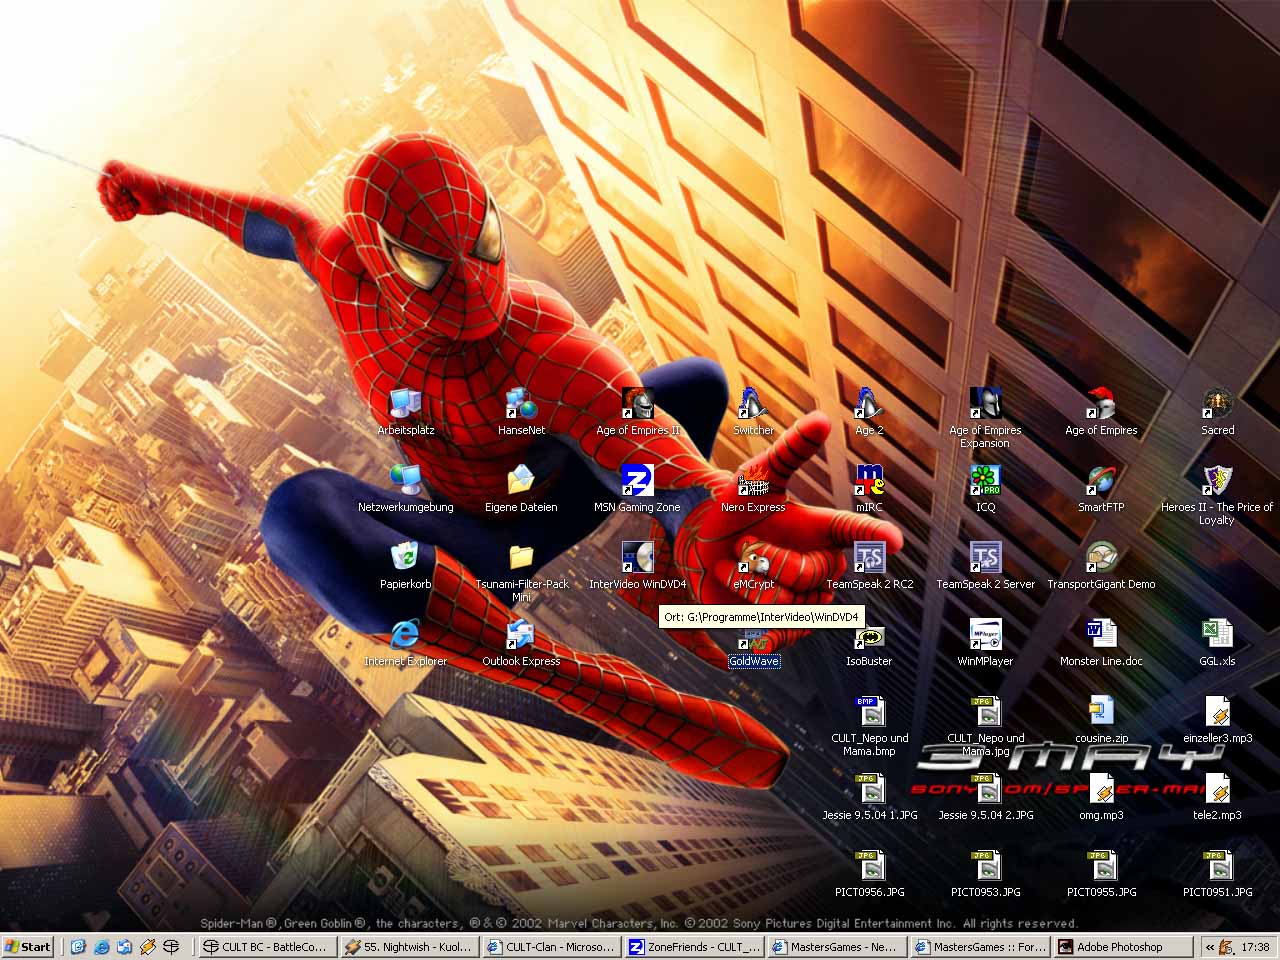
Task: Select the Jessie 9.5.04 1.JPG image
Action: point(870,797)
